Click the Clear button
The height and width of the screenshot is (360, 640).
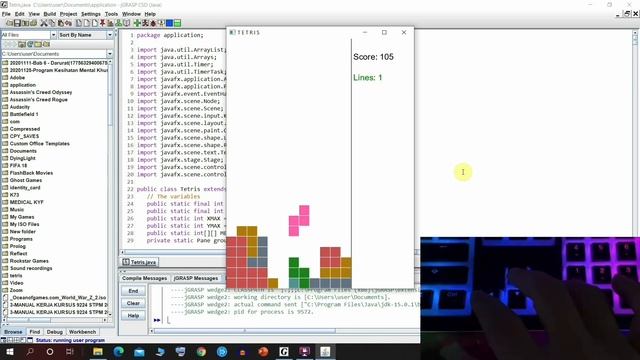point(133,303)
